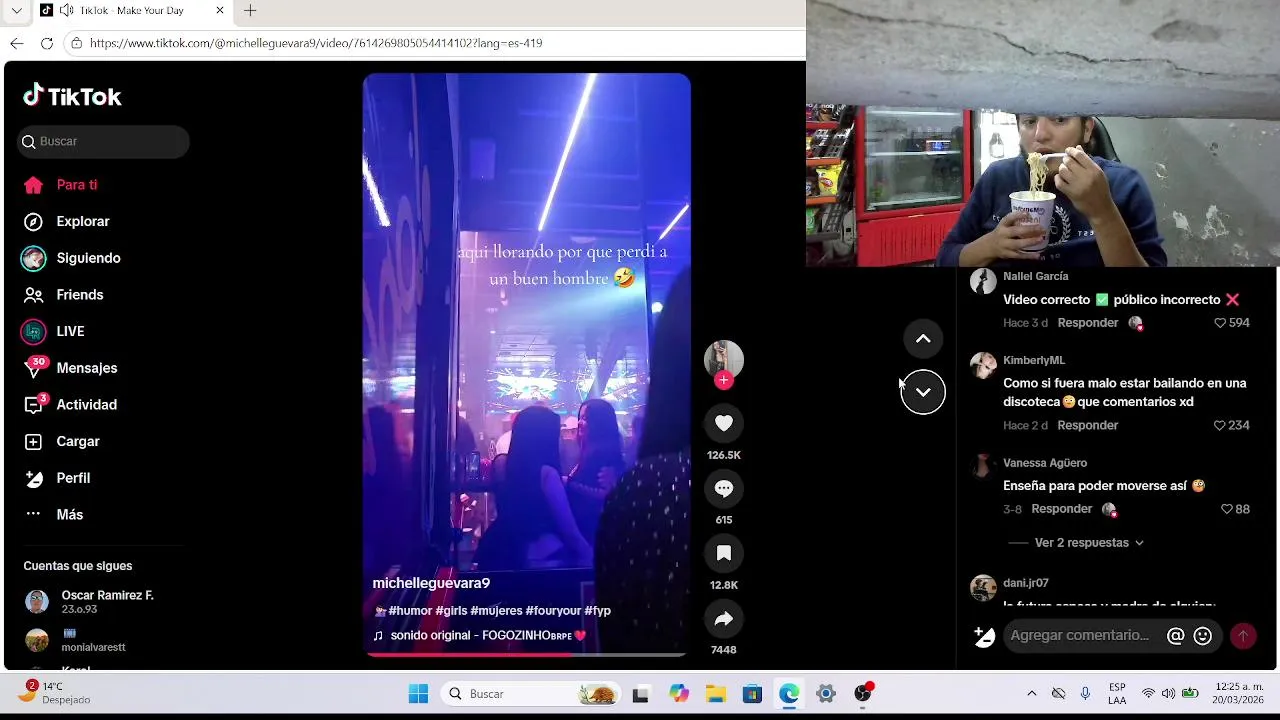Open Settings gear from the taskbar
The height and width of the screenshot is (720, 1280).
826,694
